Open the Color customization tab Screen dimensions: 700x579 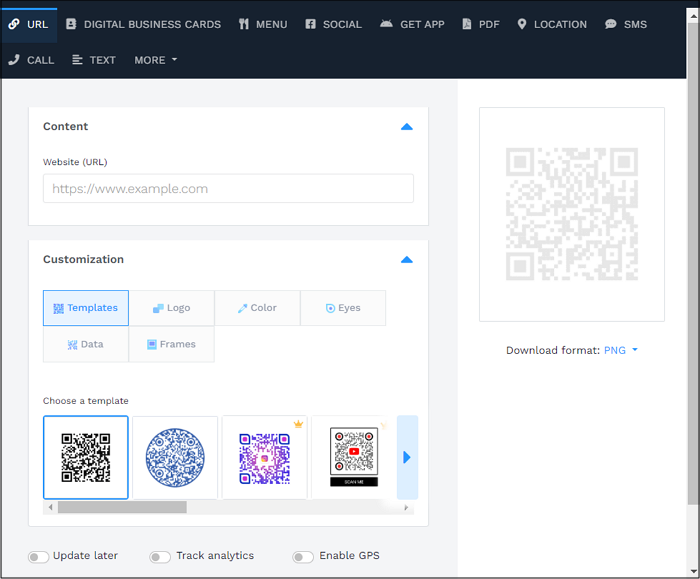tap(257, 308)
